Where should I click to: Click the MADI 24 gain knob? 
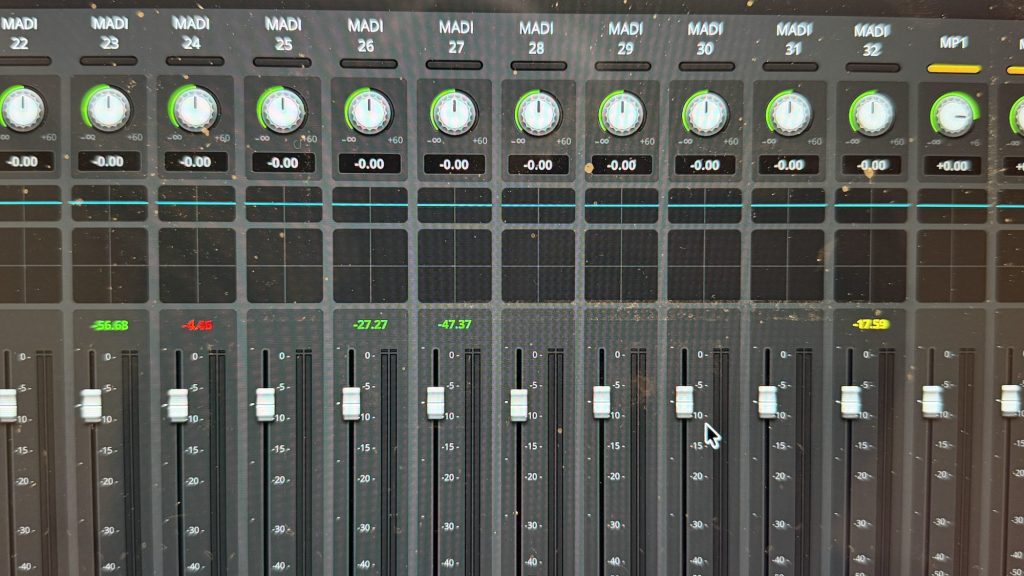pyautogui.click(x=194, y=107)
